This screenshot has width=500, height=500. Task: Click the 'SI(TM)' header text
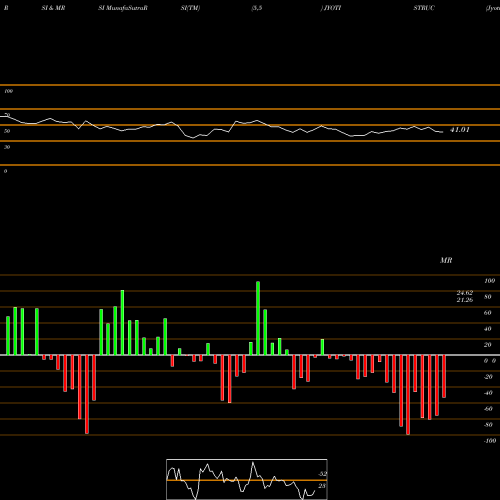point(190,8)
